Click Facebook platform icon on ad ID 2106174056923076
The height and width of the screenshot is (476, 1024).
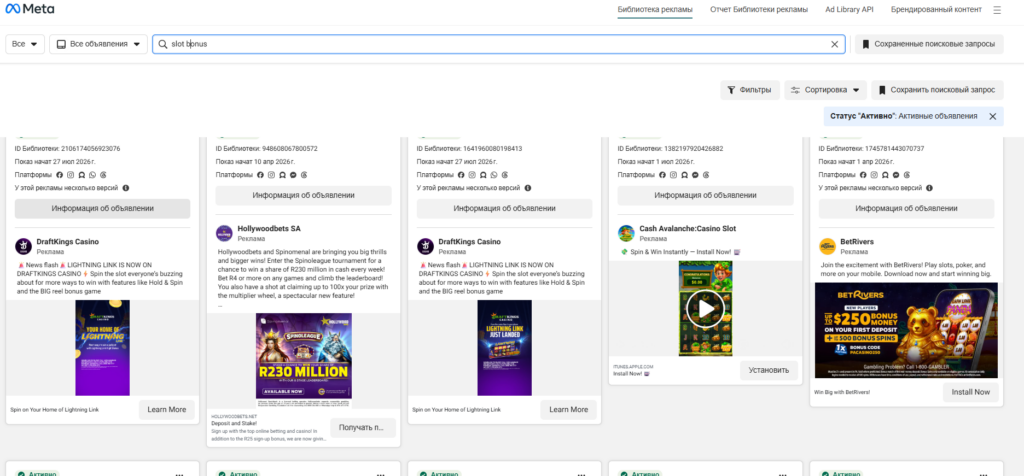pos(59,175)
